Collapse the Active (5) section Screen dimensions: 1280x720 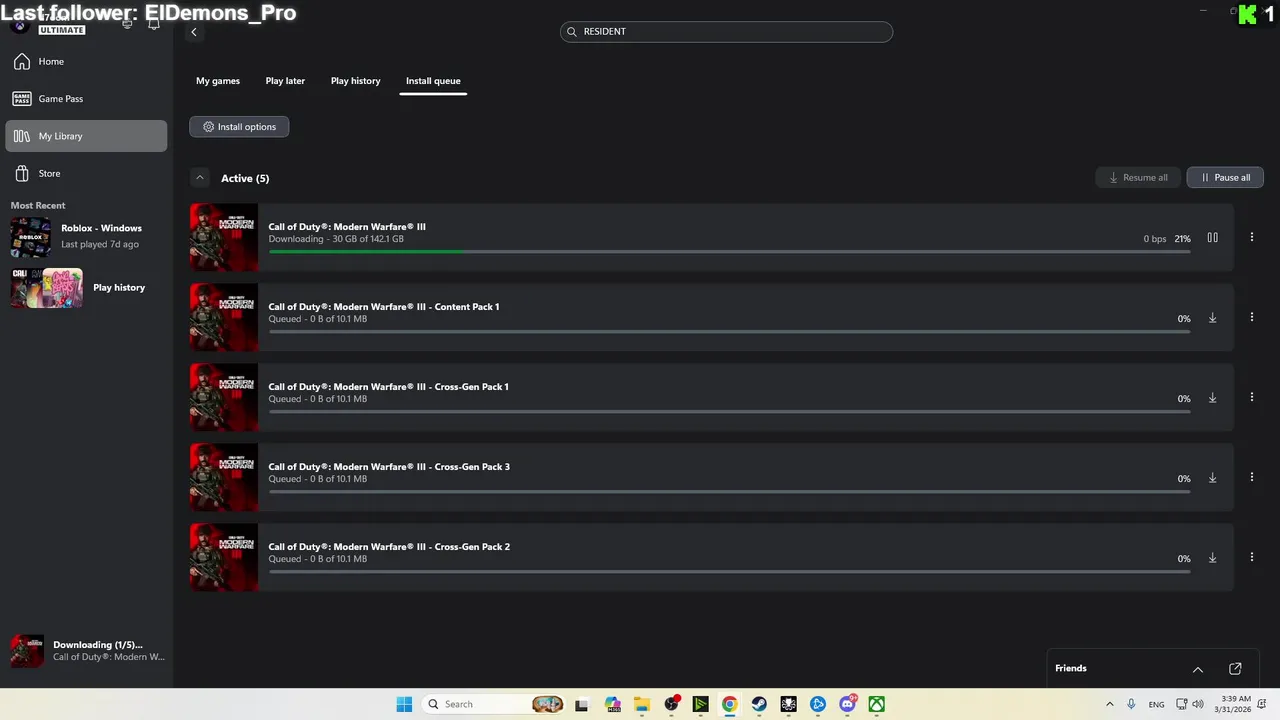coord(200,178)
